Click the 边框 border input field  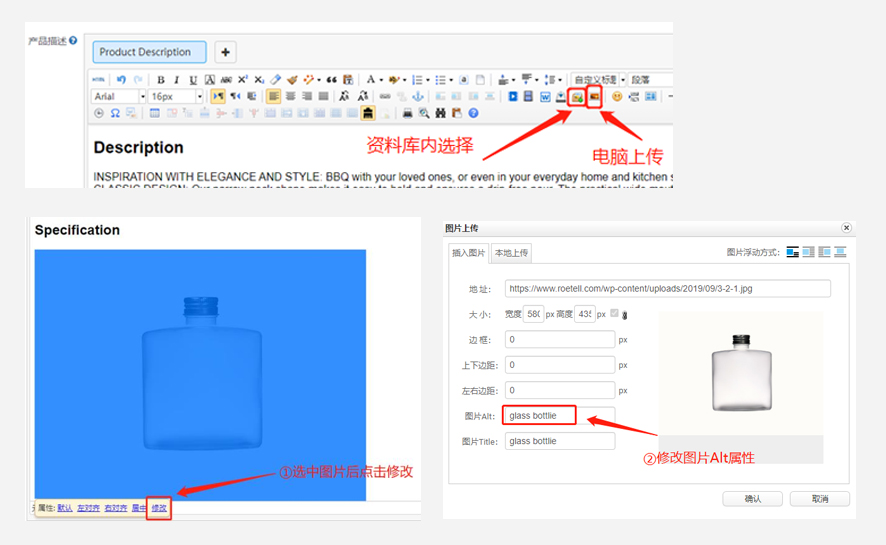point(559,339)
